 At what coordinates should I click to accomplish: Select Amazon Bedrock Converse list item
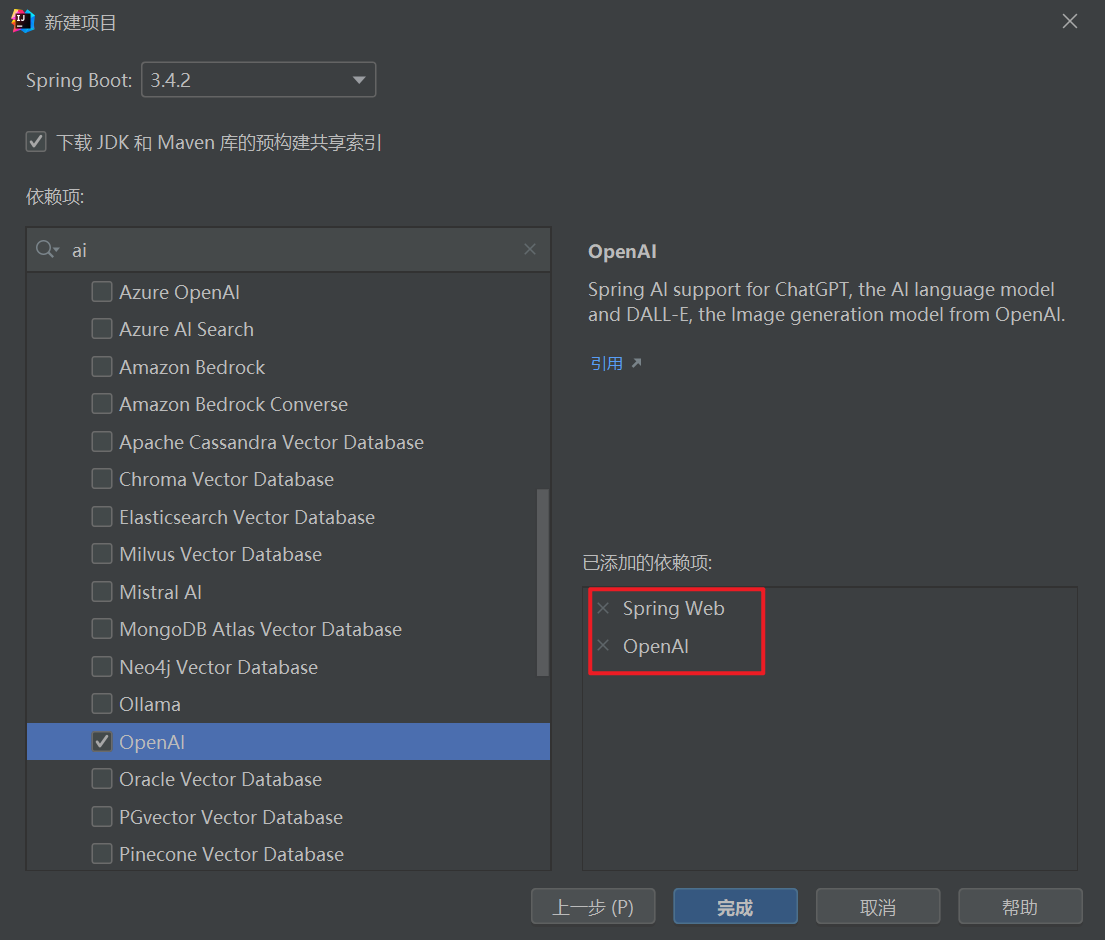233,404
